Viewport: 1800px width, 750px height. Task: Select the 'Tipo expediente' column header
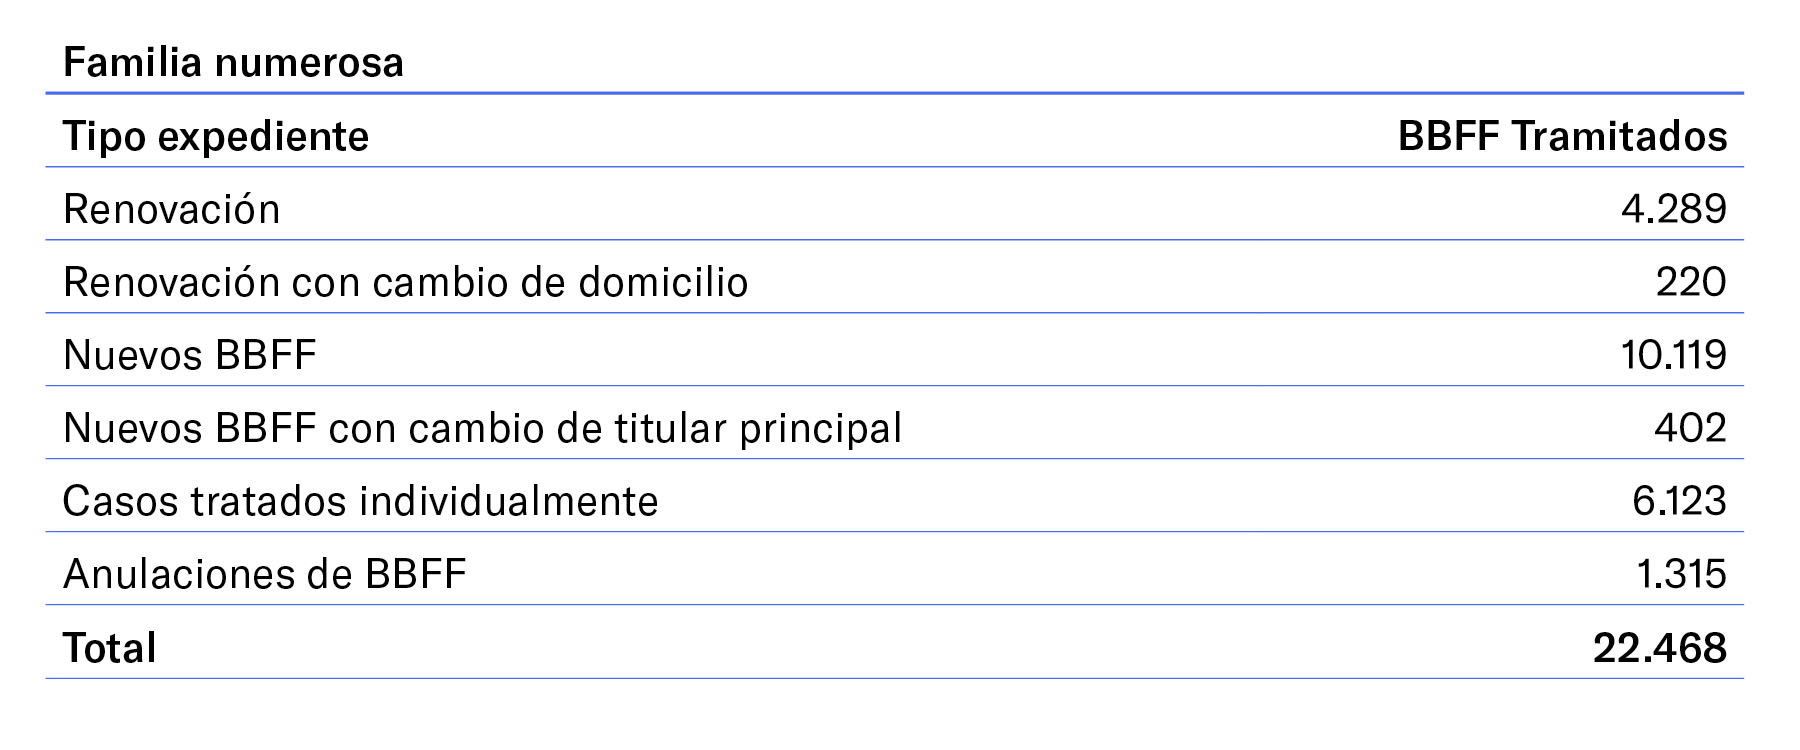pos(216,136)
